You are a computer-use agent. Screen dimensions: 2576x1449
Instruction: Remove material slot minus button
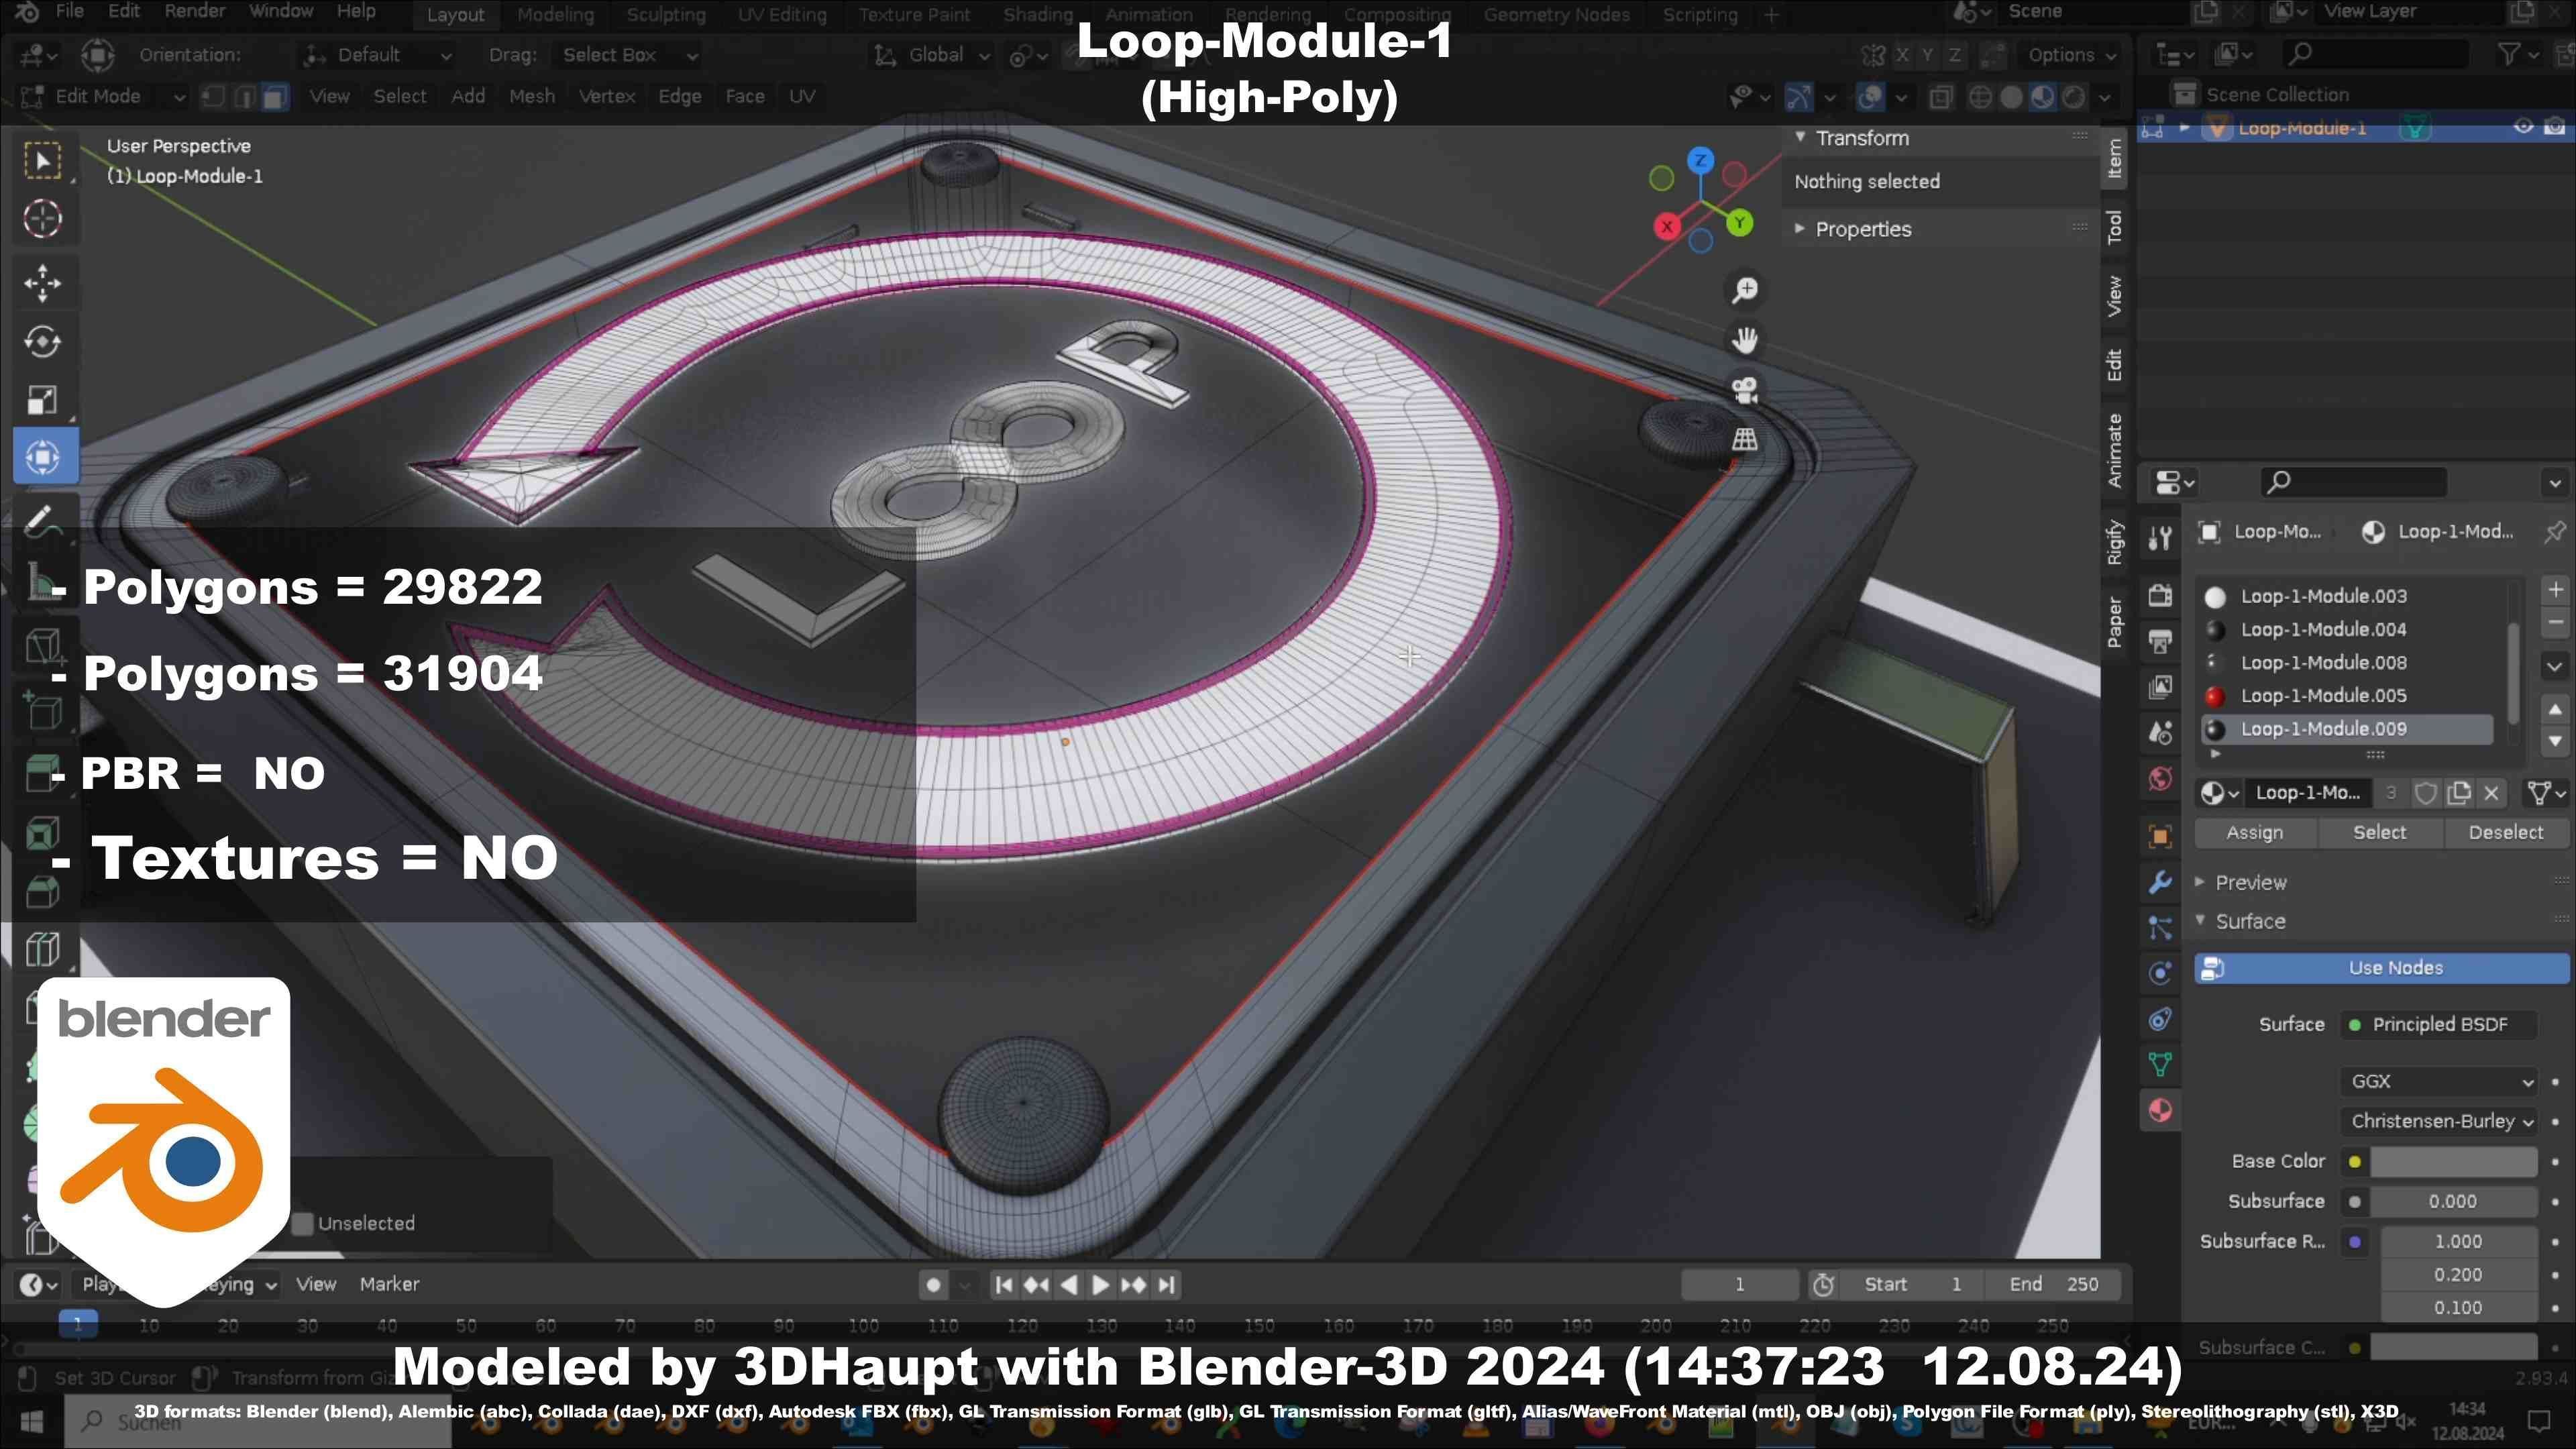[x=2555, y=622]
